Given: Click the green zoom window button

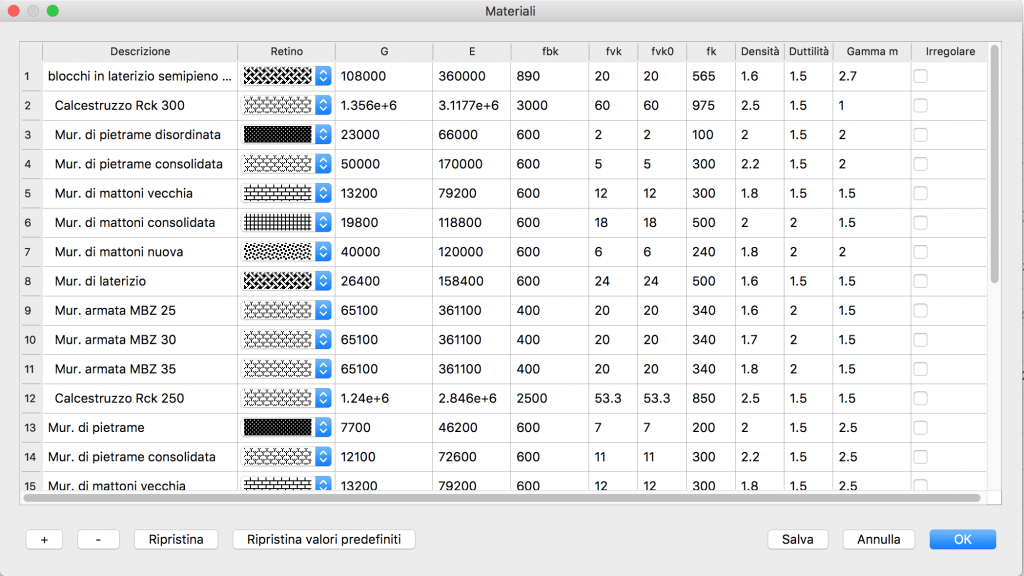Looking at the screenshot, I should [53, 11].
